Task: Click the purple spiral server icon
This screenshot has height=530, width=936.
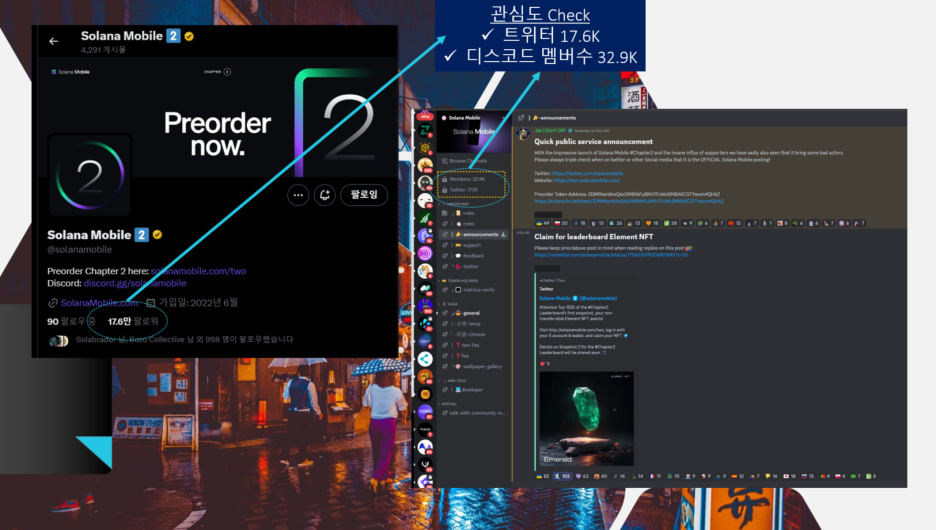Action: (x=425, y=253)
